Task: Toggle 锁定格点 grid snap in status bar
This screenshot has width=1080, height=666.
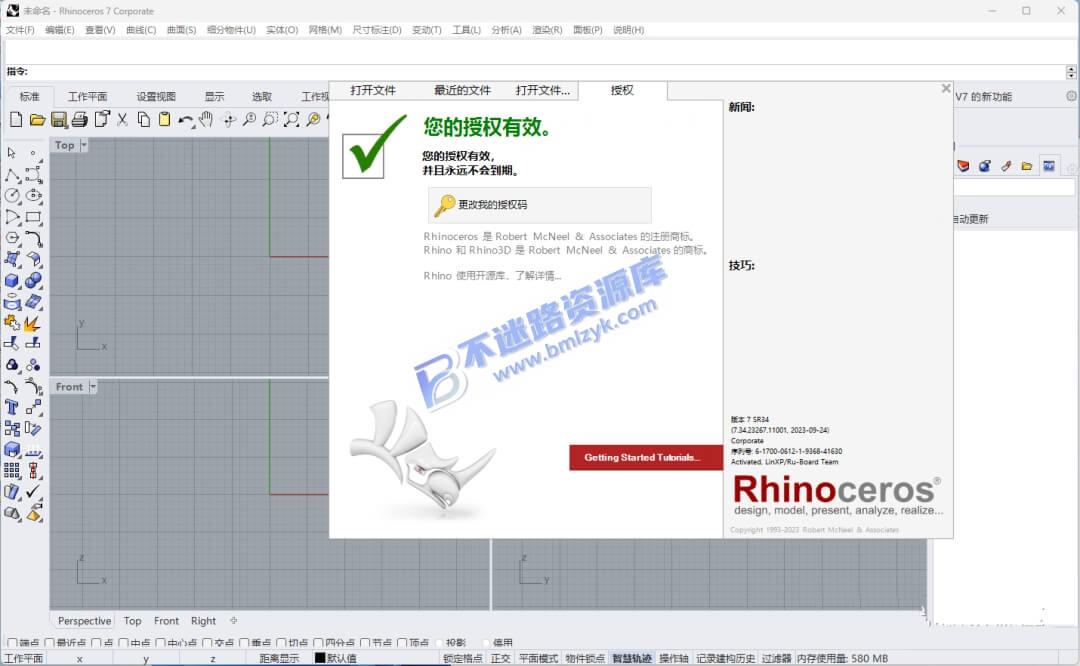Action: tap(462, 658)
